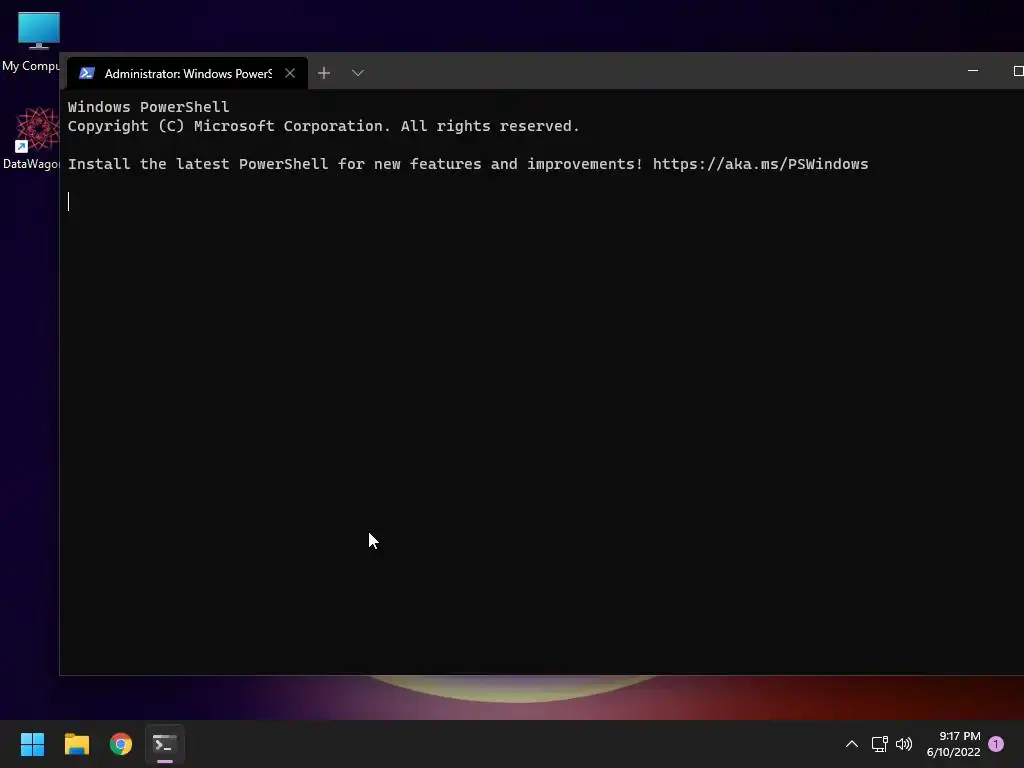Viewport: 1024px width, 768px height.
Task: Click at the terminal cursor input line
Action: 69,202
